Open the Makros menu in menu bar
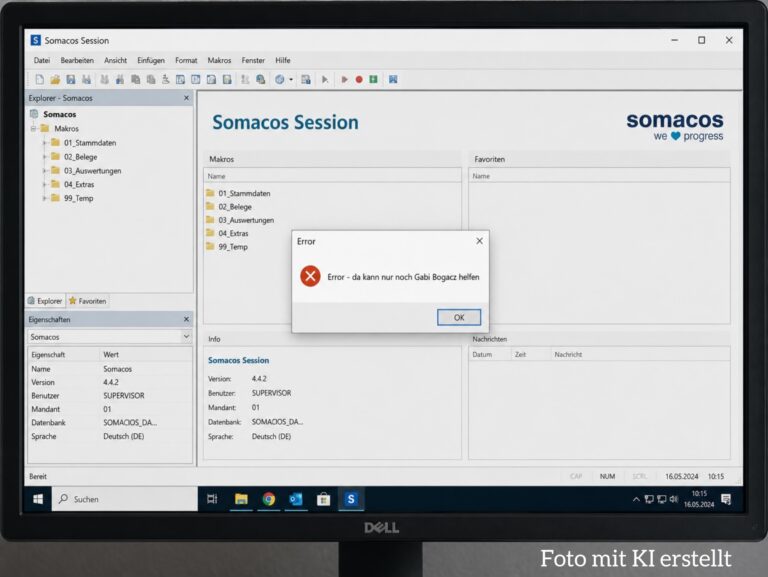 coord(219,60)
